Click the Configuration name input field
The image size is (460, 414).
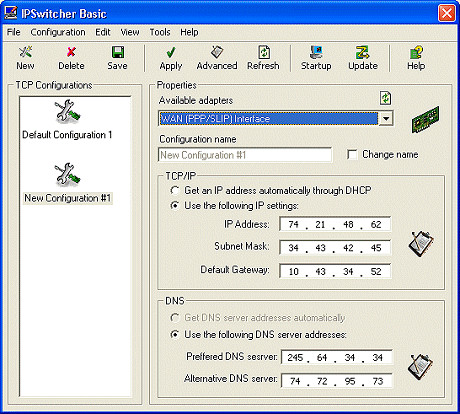[245, 155]
